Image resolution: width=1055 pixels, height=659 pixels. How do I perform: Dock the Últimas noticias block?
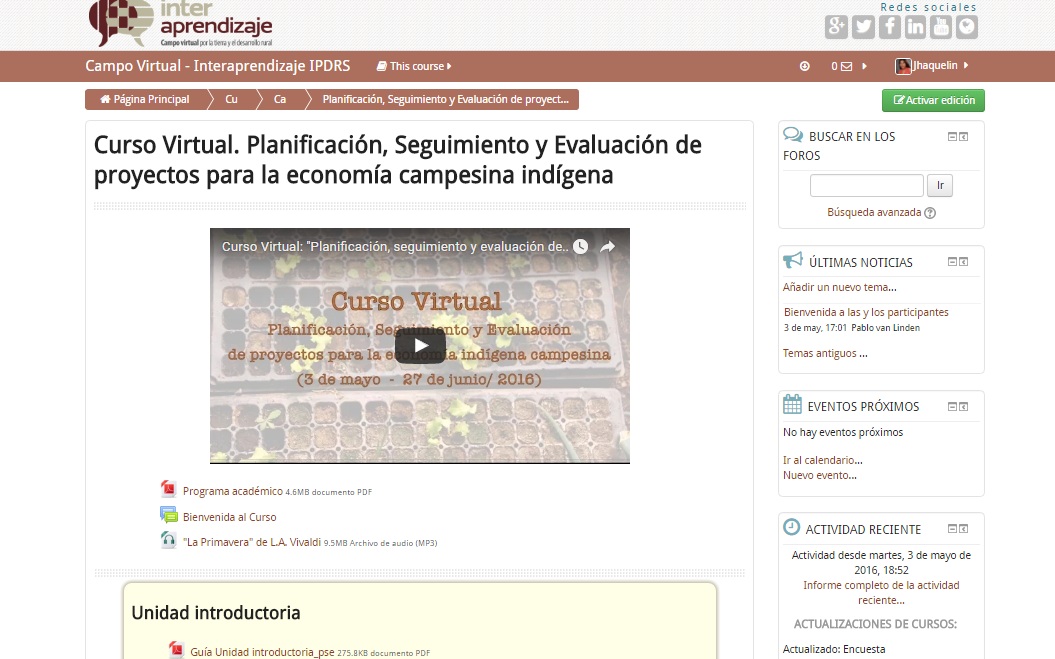pyautogui.click(x=963, y=262)
